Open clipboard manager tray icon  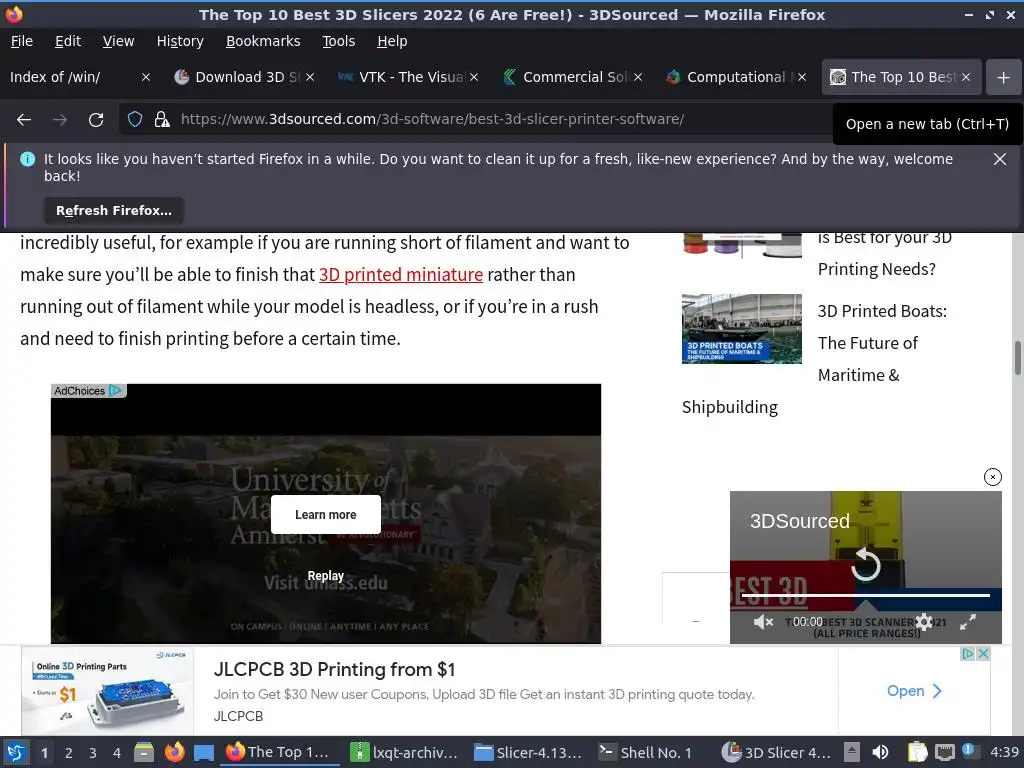tap(918, 752)
